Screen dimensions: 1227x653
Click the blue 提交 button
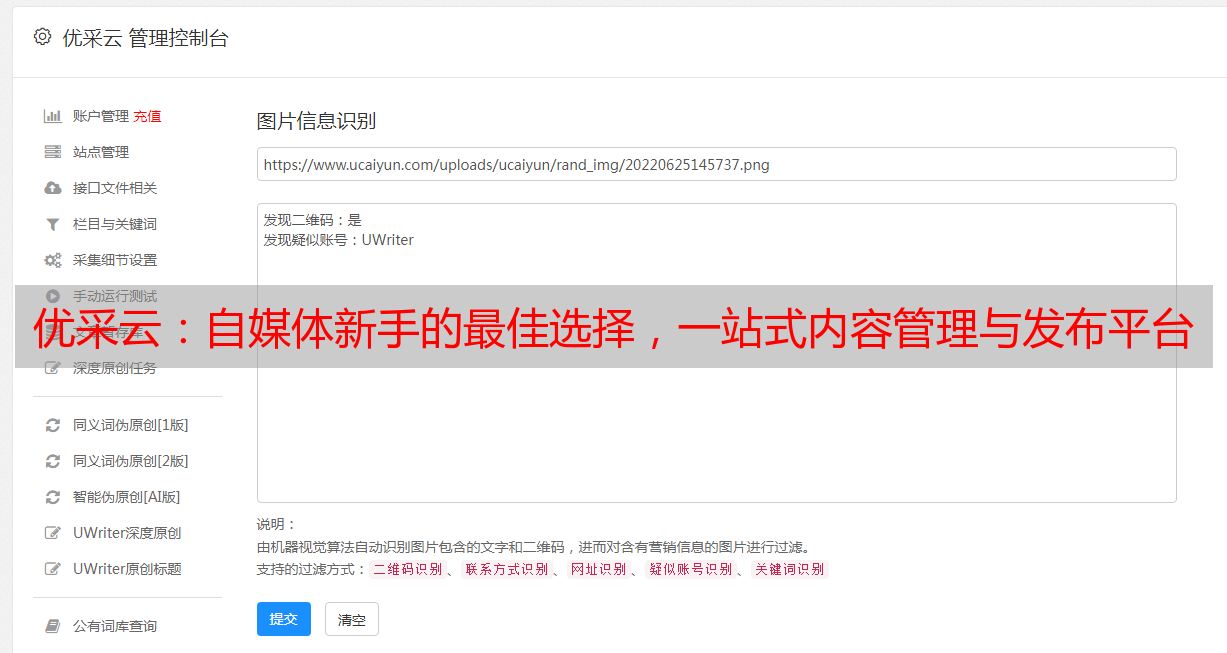click(284, 619)
